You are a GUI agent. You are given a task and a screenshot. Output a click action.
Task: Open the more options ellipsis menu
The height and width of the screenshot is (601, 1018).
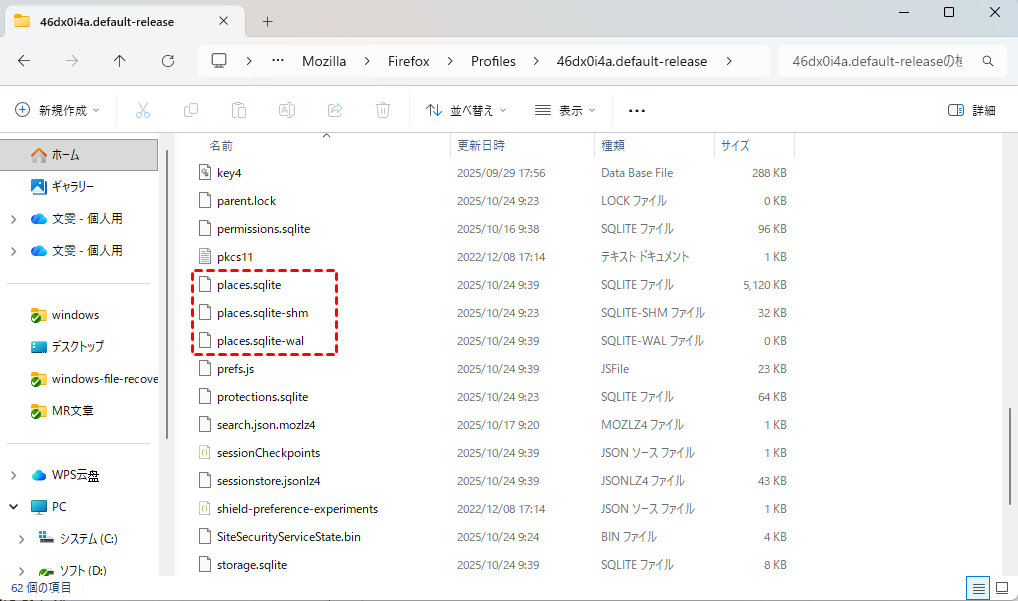coord(637,110)
